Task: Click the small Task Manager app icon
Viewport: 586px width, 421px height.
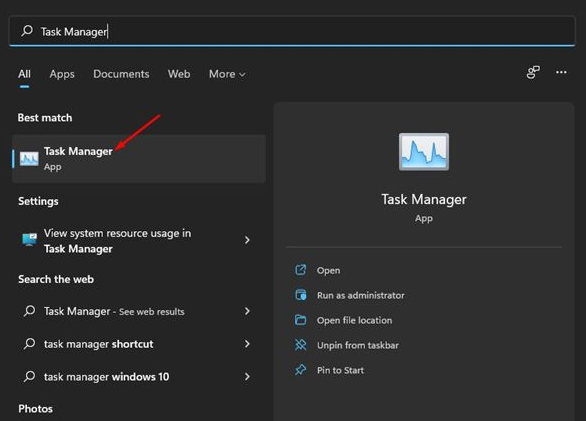Action: coord(29,159)
